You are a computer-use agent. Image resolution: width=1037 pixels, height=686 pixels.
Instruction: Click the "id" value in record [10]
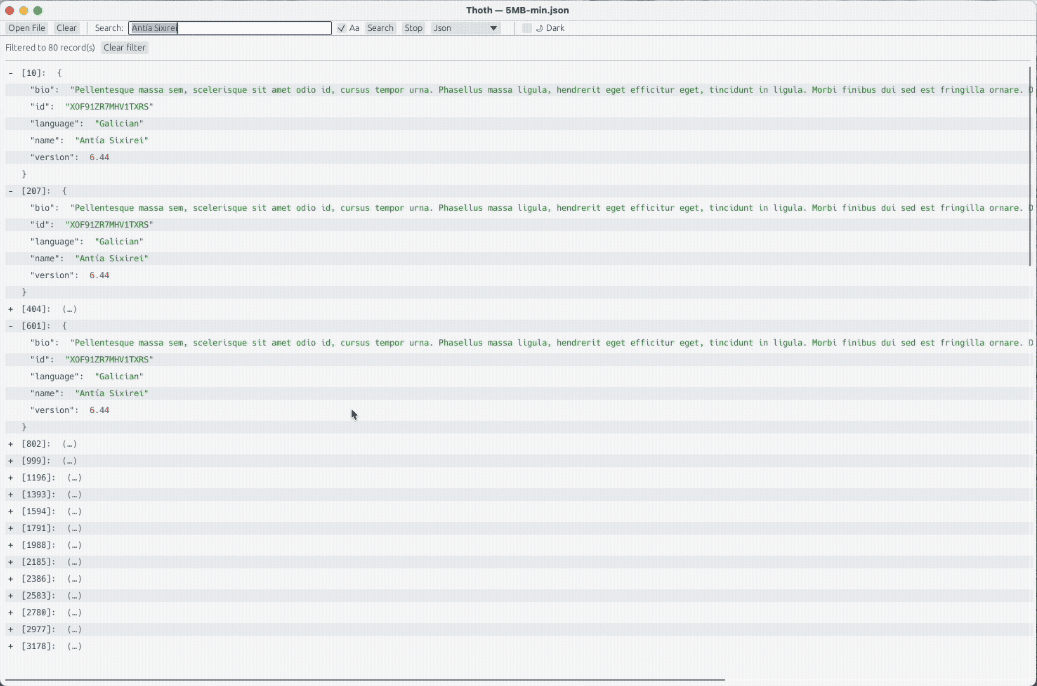pos(109,107)
